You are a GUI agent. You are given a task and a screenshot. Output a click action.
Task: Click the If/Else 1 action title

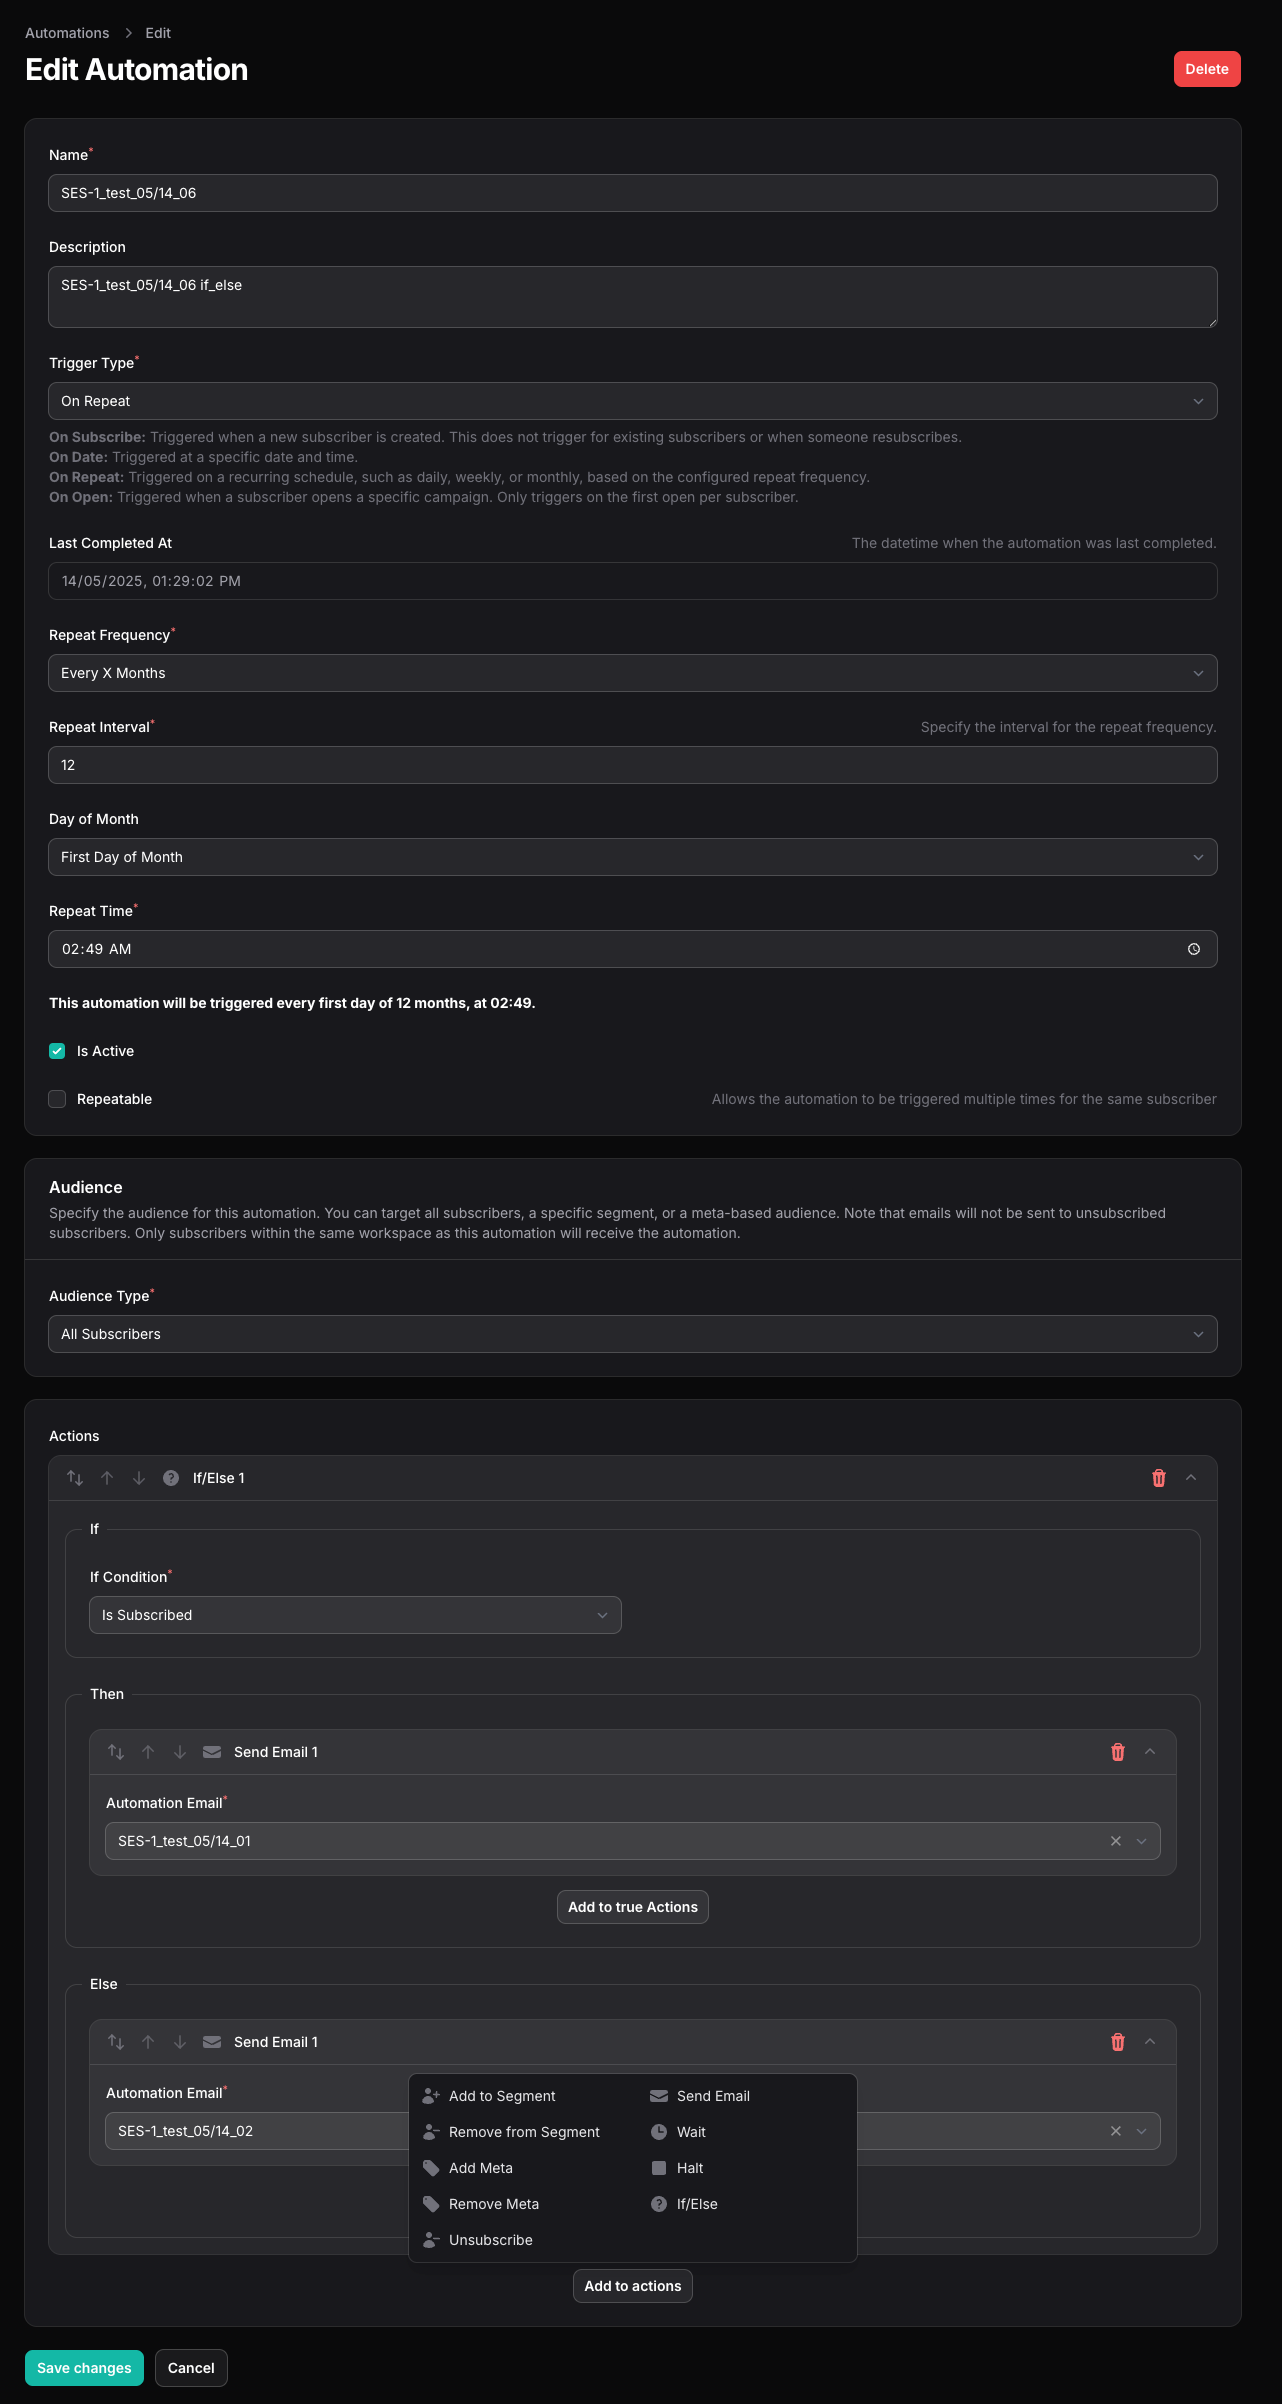pos(219,1478)
